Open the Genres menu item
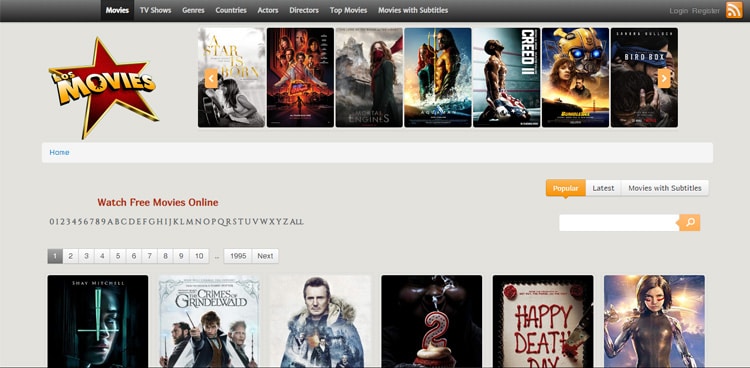Screen dimensions: 750x368 (193, 10)
